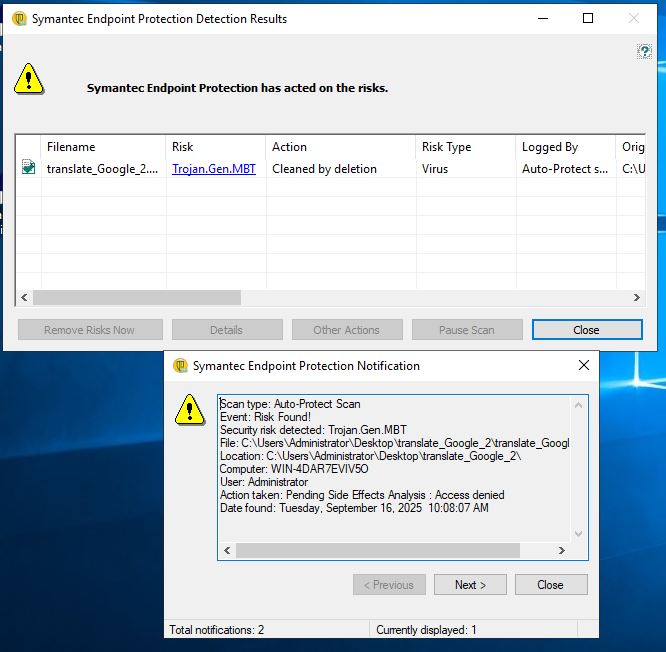This screenshot has height=652, width=666.
Task: Maximize the Detection Results window
Action: click(x=588, y=19)
